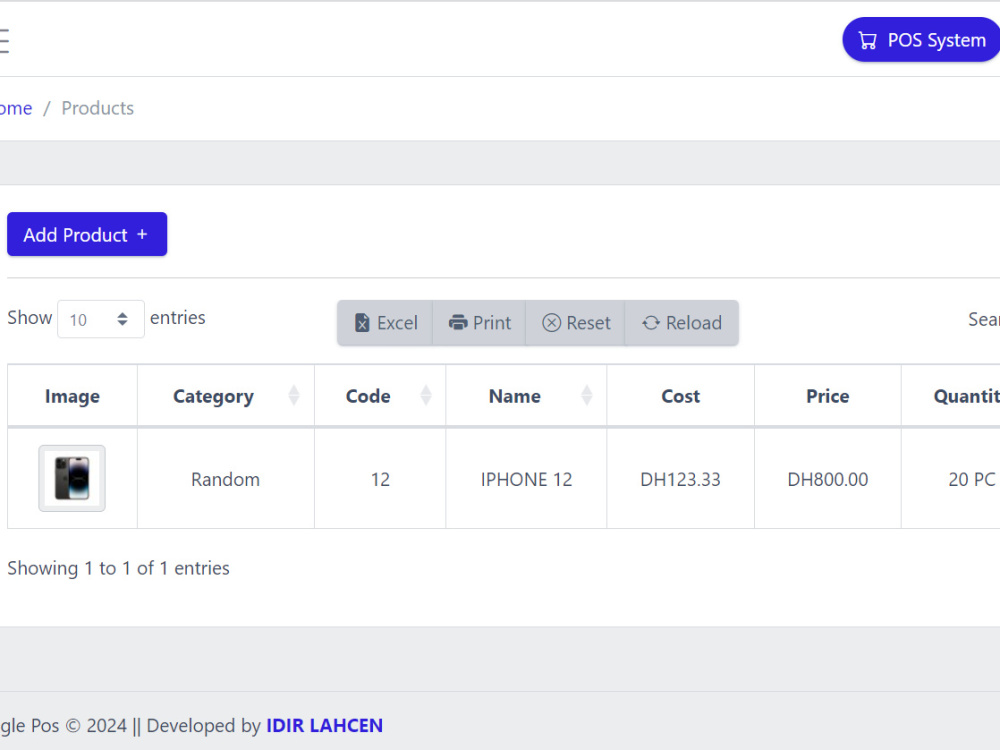Print the products table
1000x750 pixels.
[x=479, y=323]
